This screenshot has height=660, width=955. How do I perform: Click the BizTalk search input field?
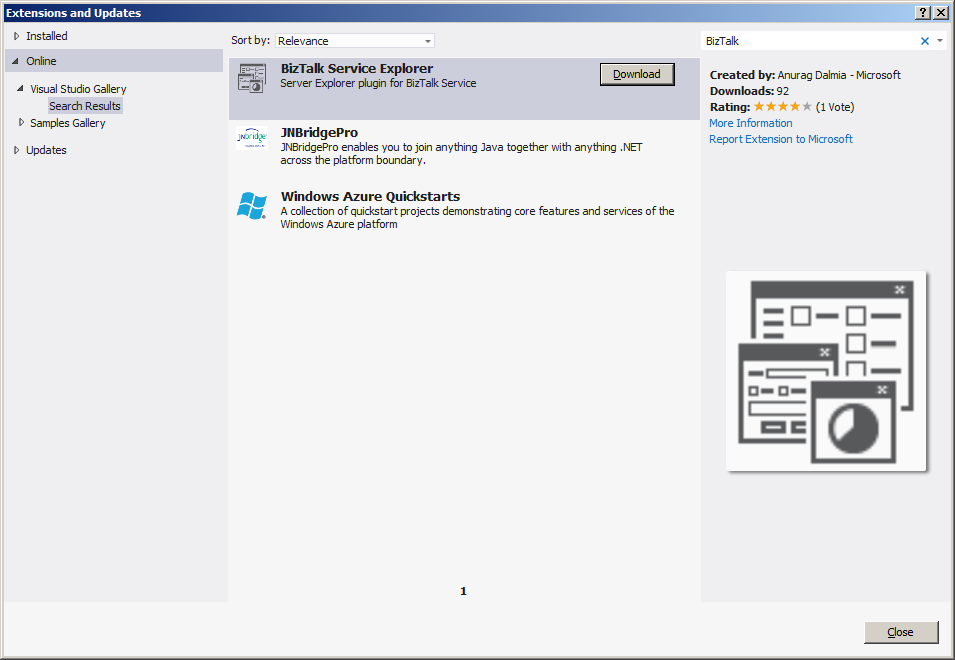[810, 41]
